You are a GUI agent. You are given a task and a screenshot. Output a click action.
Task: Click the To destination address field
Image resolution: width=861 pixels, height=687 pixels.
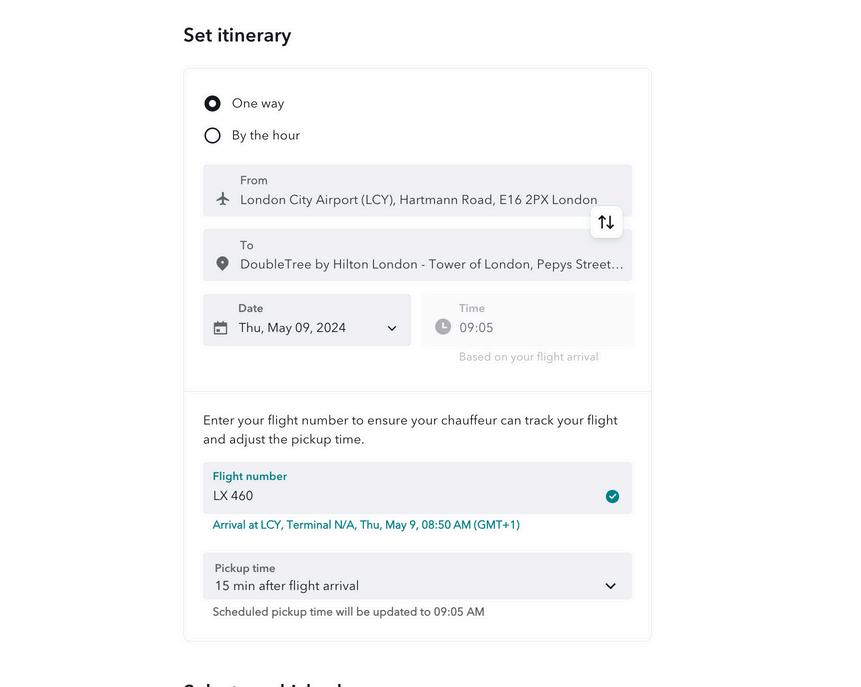[431, 265]
